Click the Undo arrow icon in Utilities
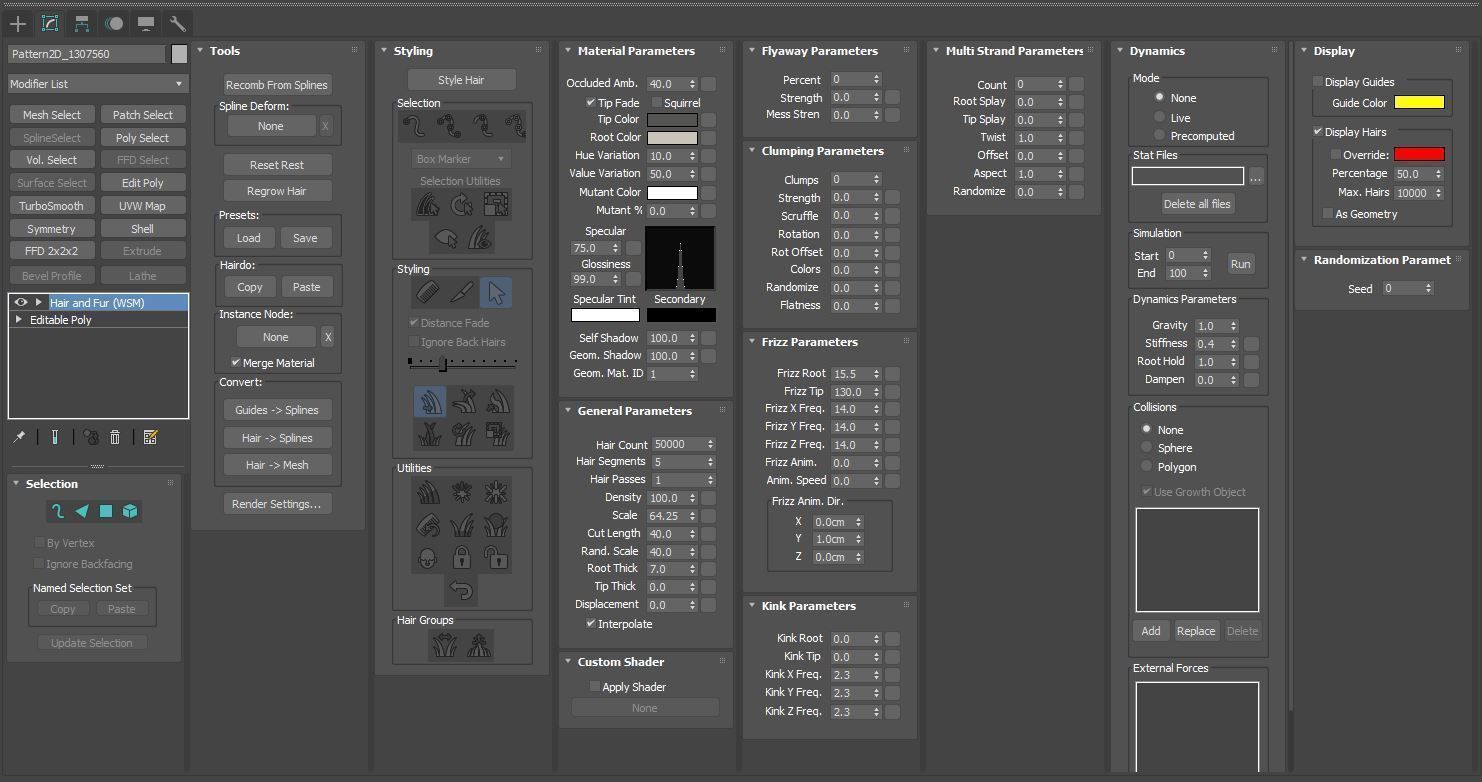Image resolution: width=1482 pixels, height=782 pixels. pos(461,590)
